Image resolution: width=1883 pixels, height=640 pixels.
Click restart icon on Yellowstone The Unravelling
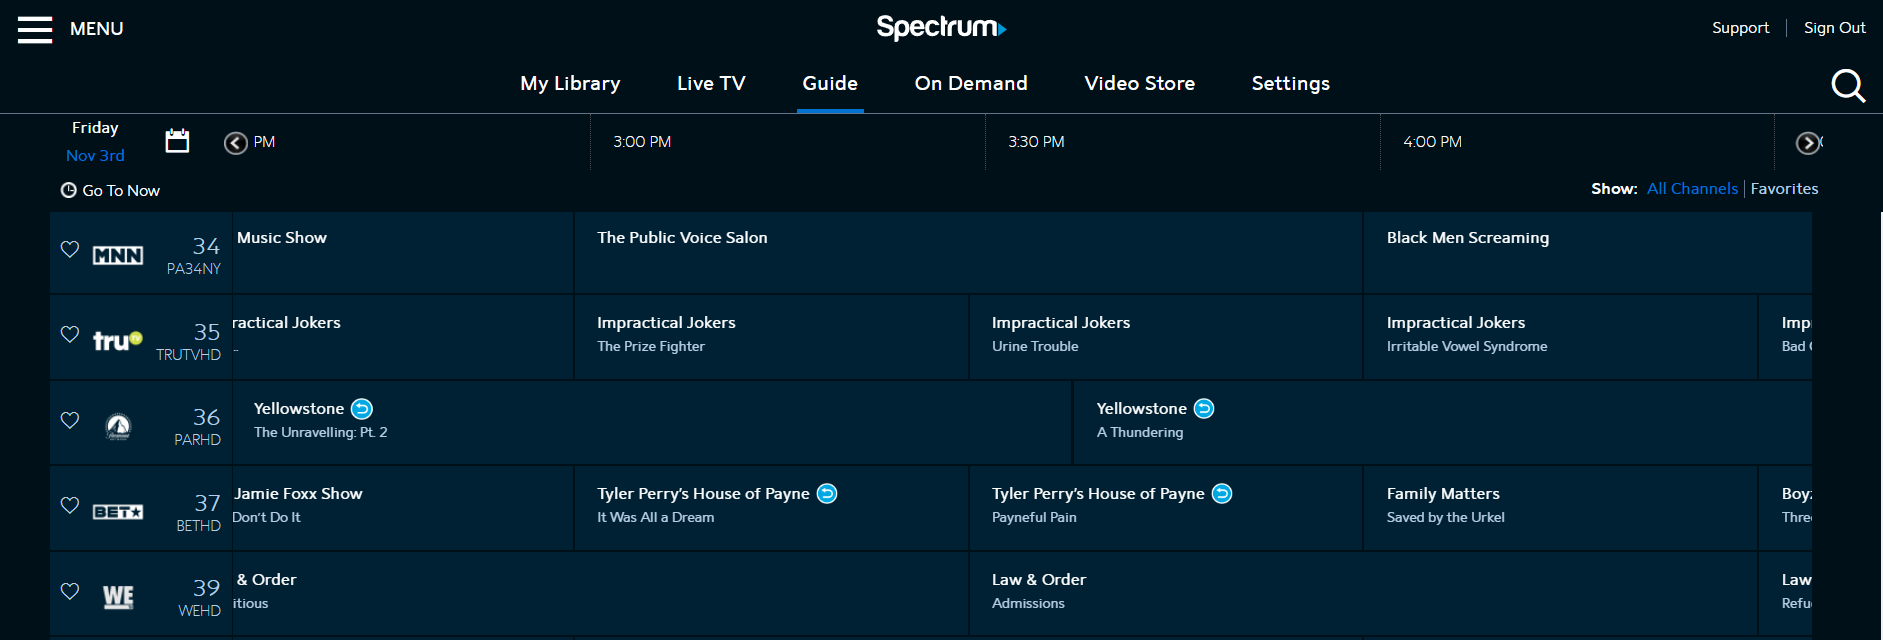[362, 409]
